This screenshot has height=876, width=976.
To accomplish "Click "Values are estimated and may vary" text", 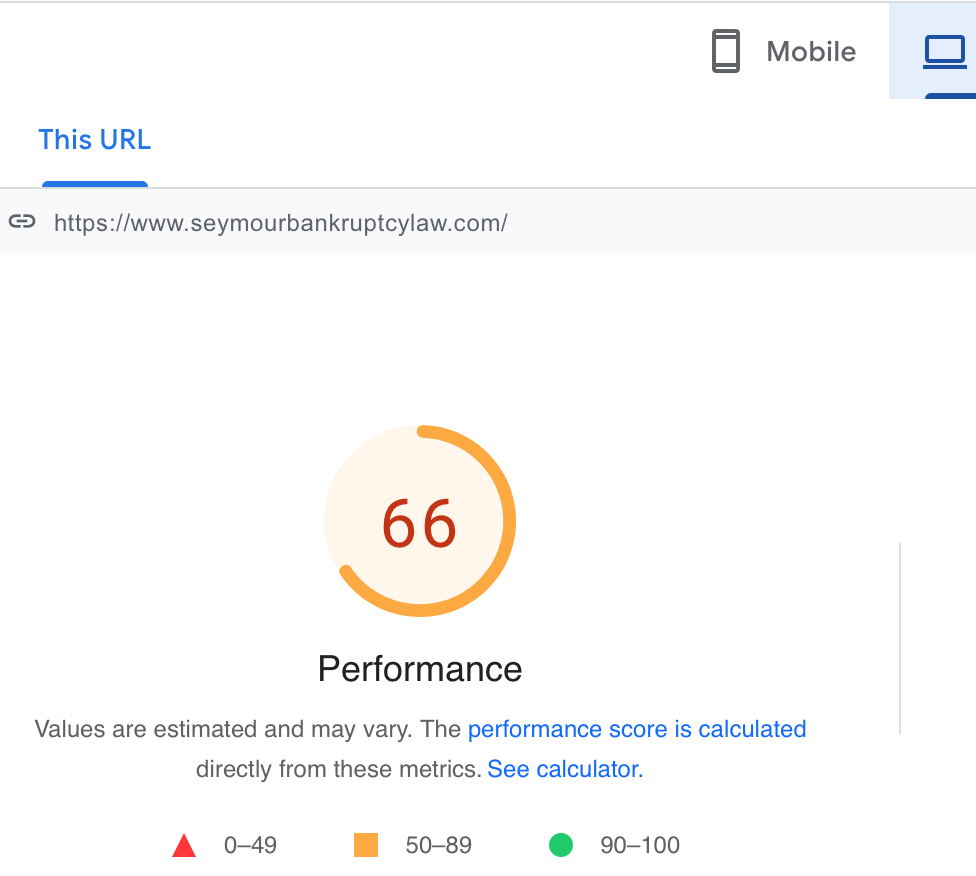I will 222,729.
